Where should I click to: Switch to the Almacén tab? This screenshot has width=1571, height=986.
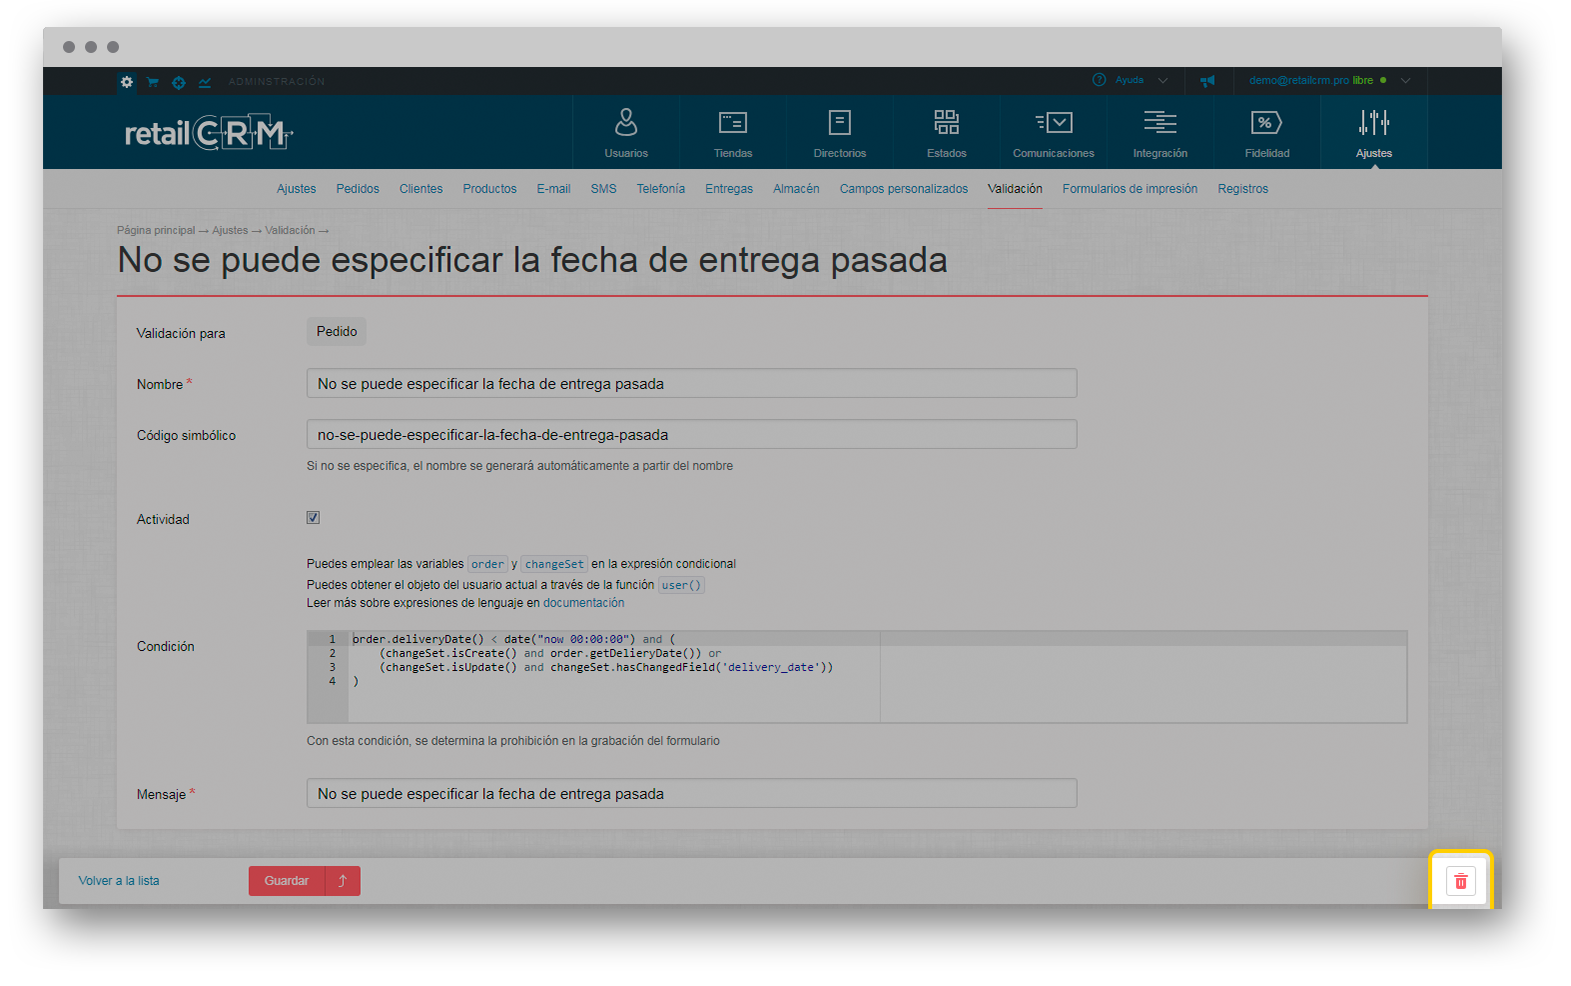click(796, 189)
